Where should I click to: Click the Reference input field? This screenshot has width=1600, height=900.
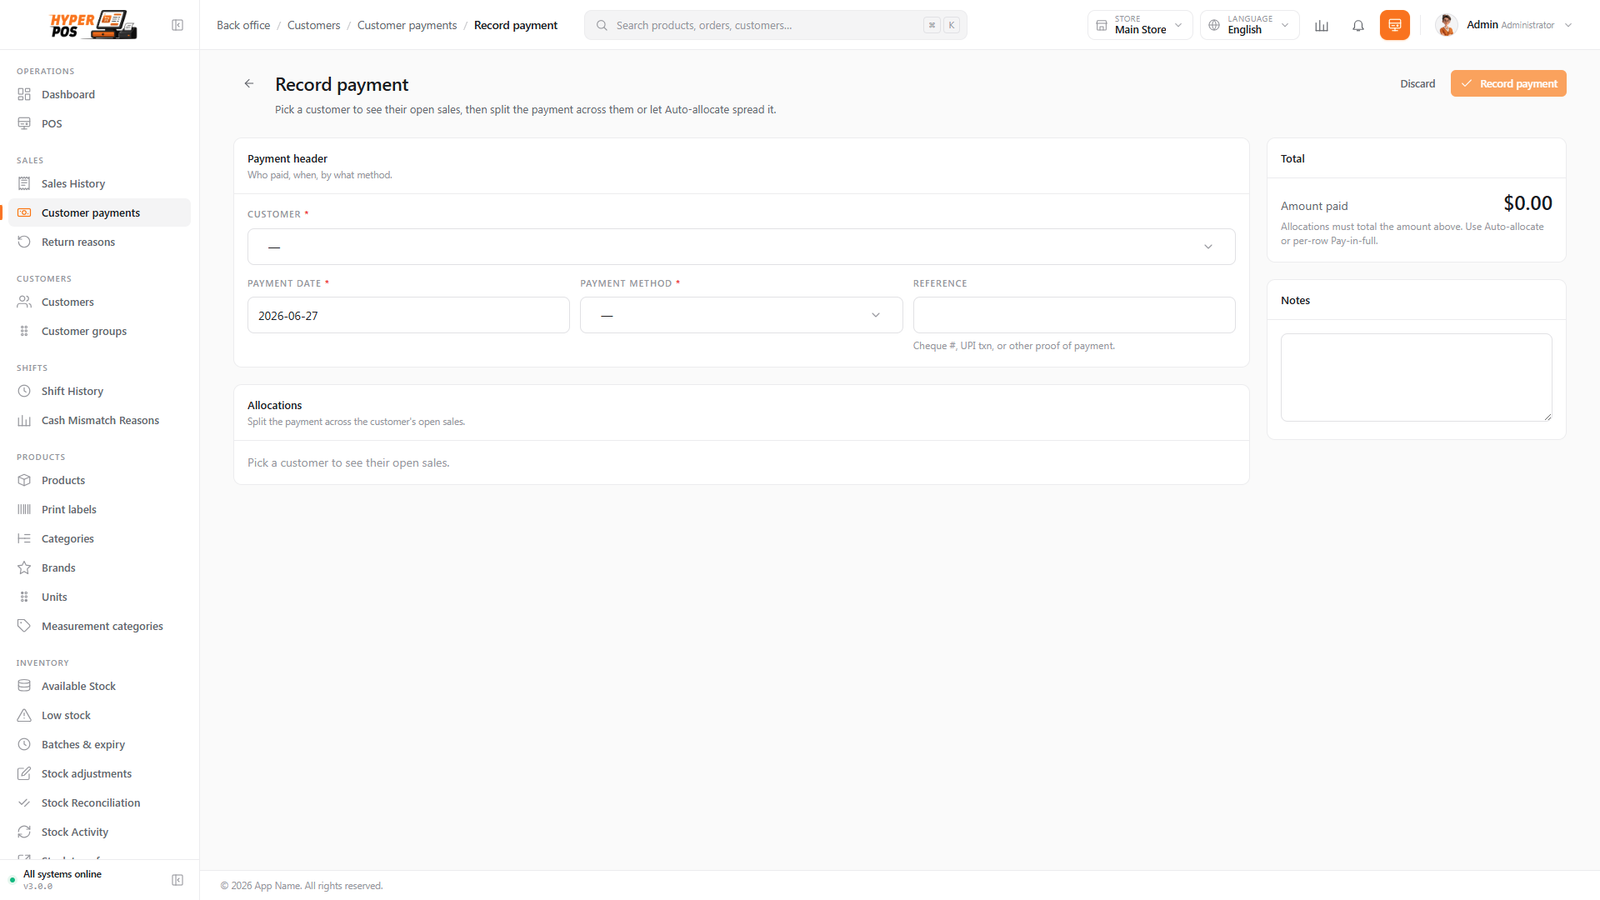(1074, 316)
